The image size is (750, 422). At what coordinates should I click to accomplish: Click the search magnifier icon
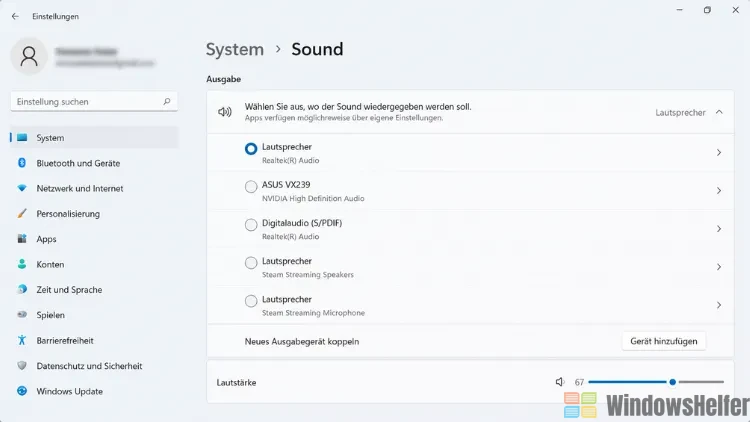tap(166, 101)
